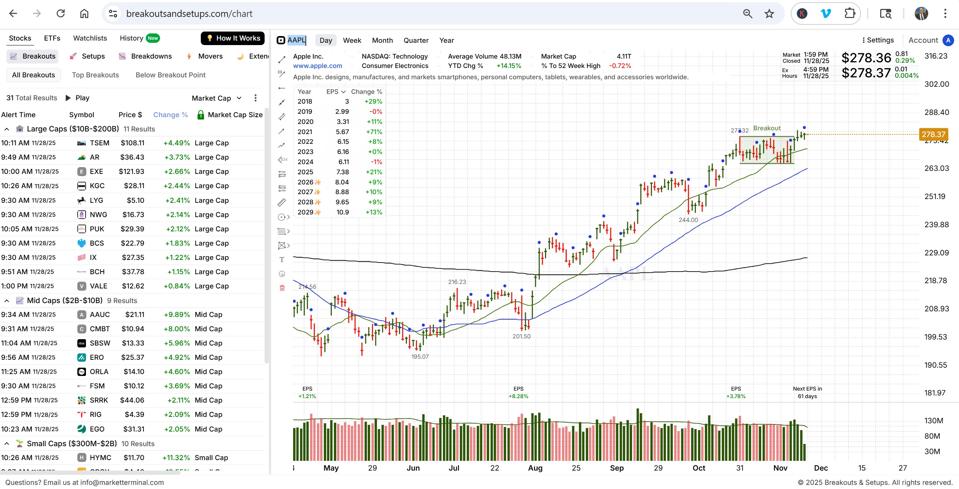Open the EPS column dropdown in the table
Viewport: 959px width, 489px height.
point(336,92)
